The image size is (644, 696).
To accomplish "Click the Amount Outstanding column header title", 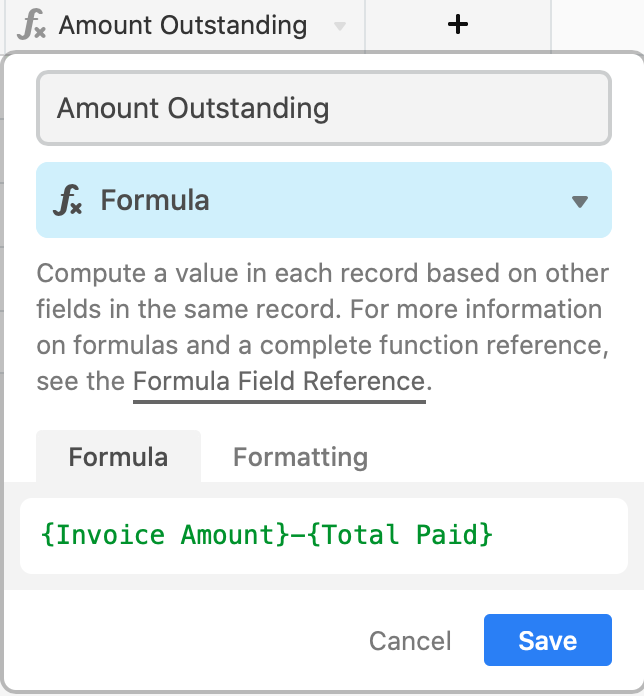I will point(183,25).
